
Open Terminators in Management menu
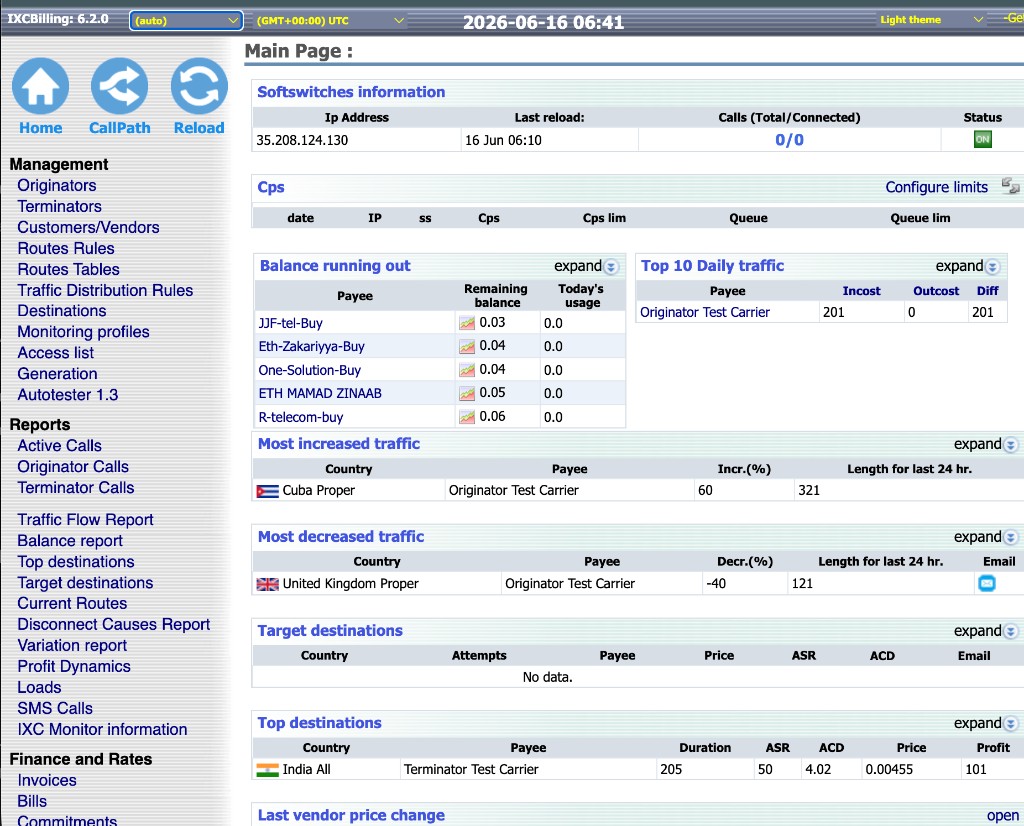pyautogui.click(x=59, y=206)
